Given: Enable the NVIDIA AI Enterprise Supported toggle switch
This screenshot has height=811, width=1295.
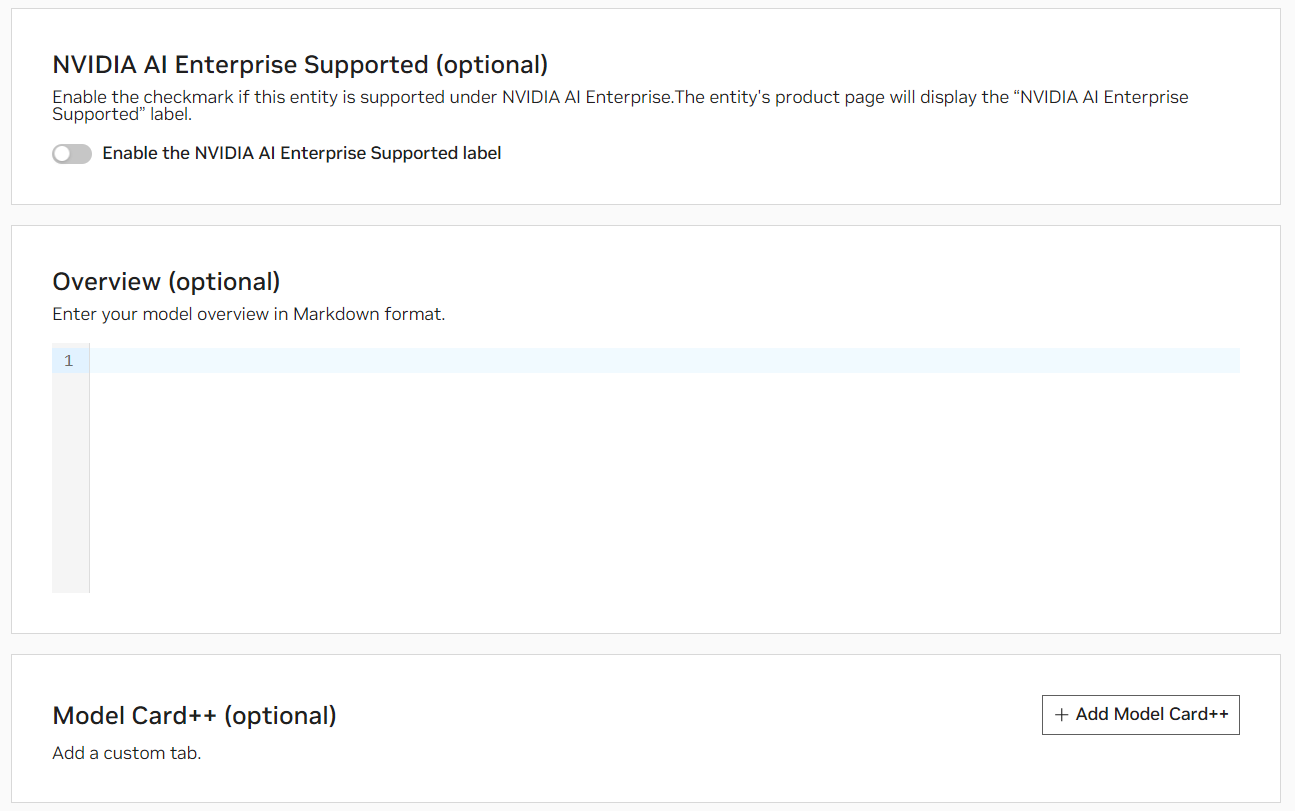Looking at the screenshot, I should coord(72,154).
